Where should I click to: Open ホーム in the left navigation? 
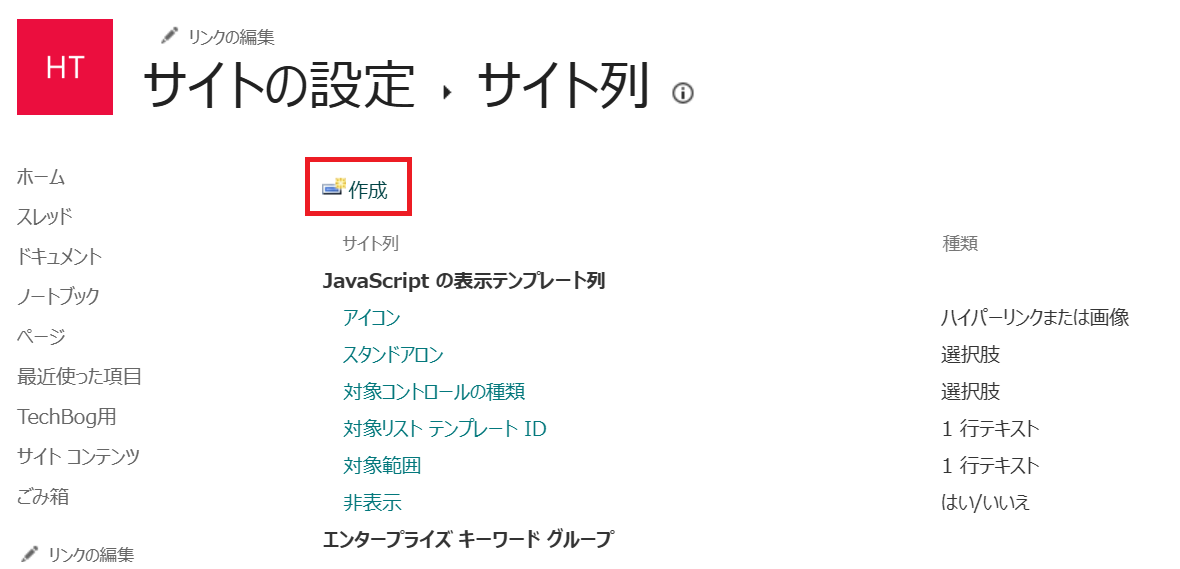point(41,178)
